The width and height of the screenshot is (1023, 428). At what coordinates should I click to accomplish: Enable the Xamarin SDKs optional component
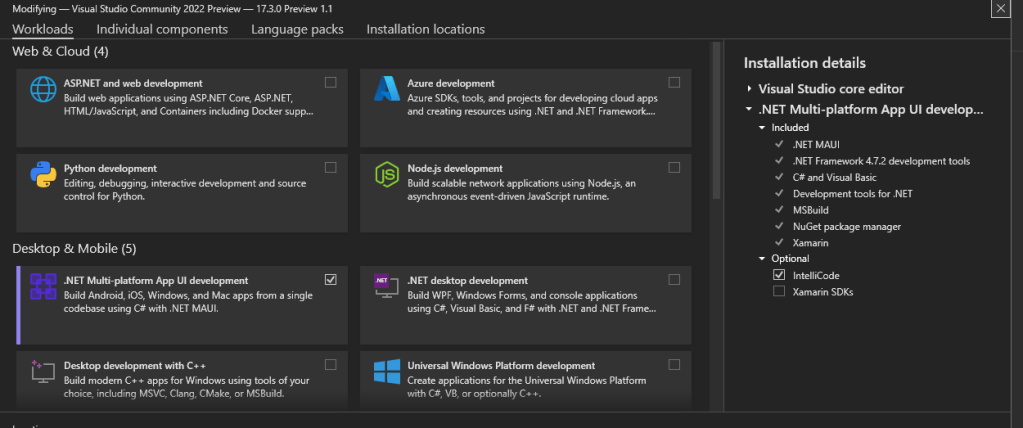(779, 291)
